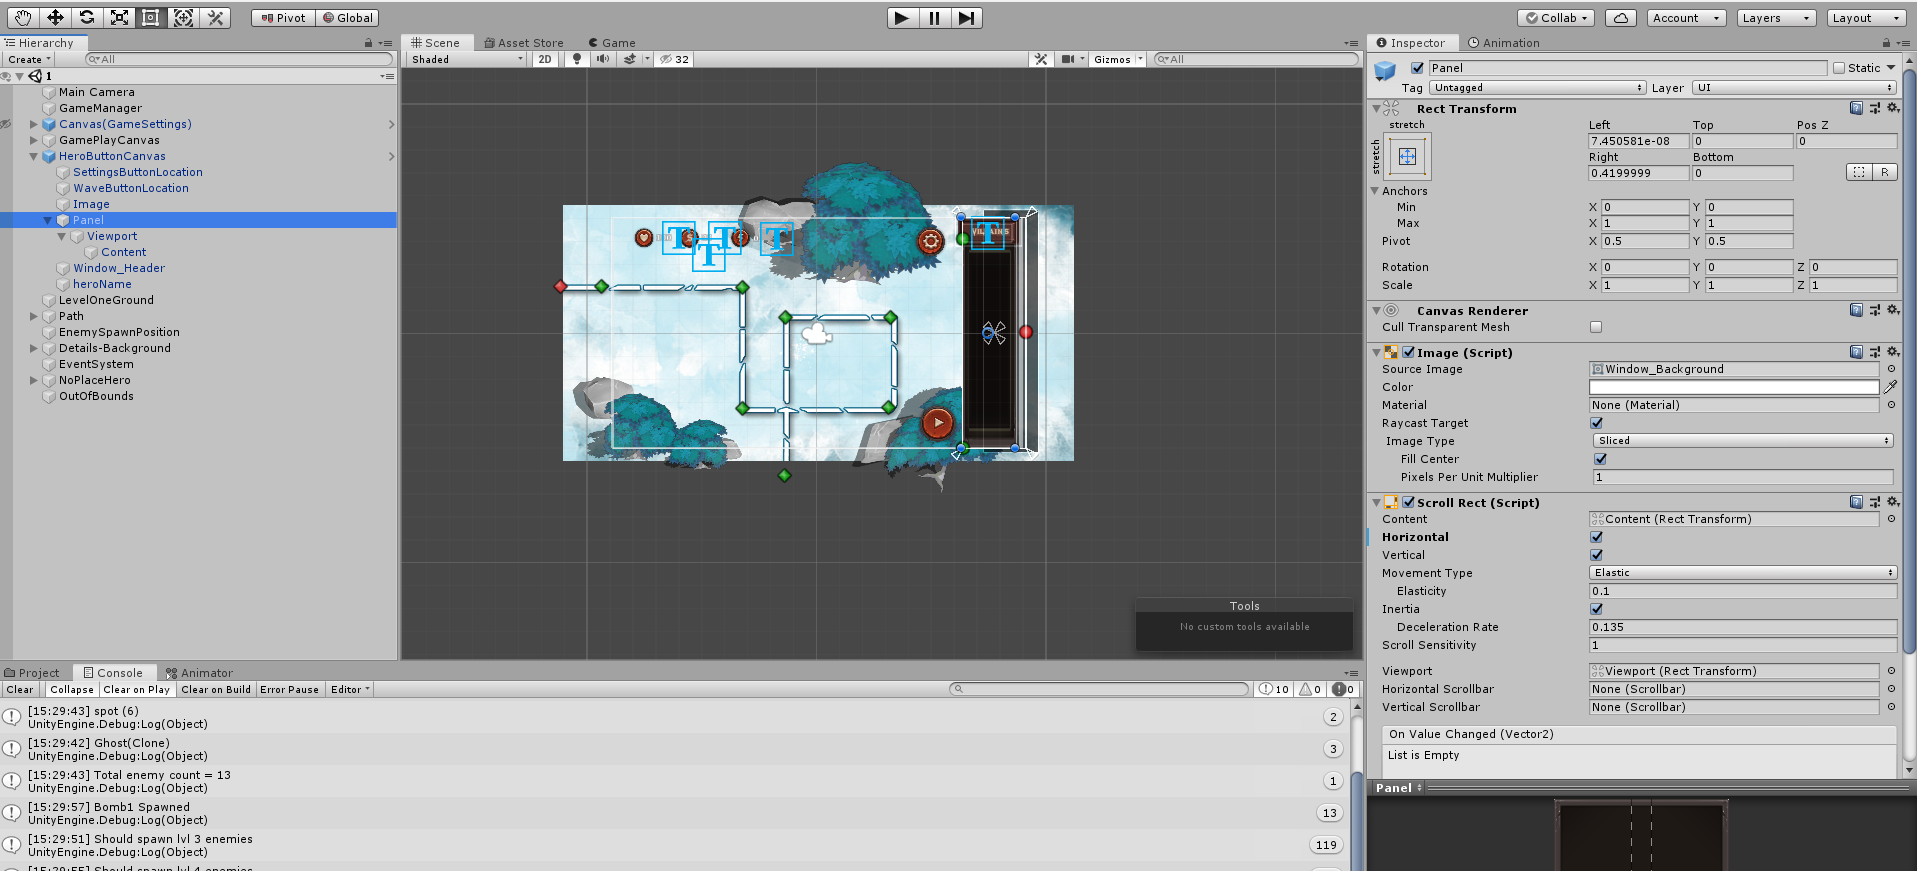
Task: Select the Transform tool
Action: tap(183, 17)
